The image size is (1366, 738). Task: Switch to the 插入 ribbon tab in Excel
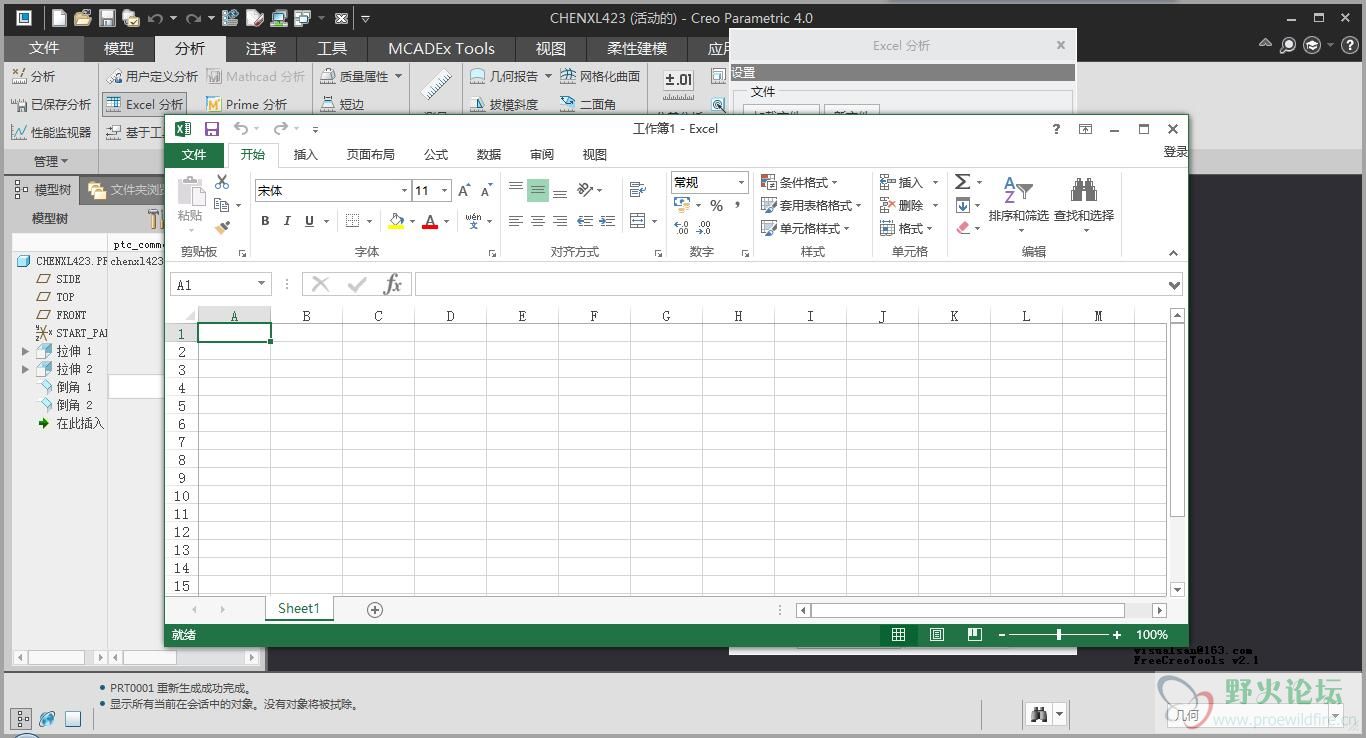pyautogui.click(x=305, y=154)
